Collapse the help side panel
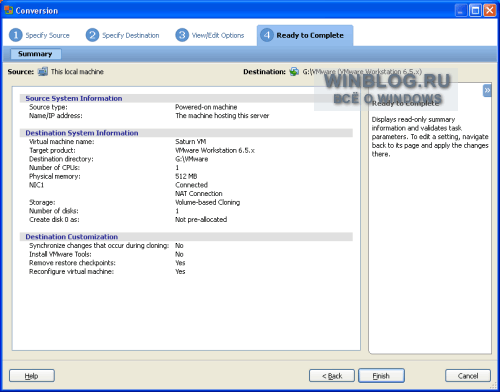This screenshot has width=500, height=392. click(487, 90)
